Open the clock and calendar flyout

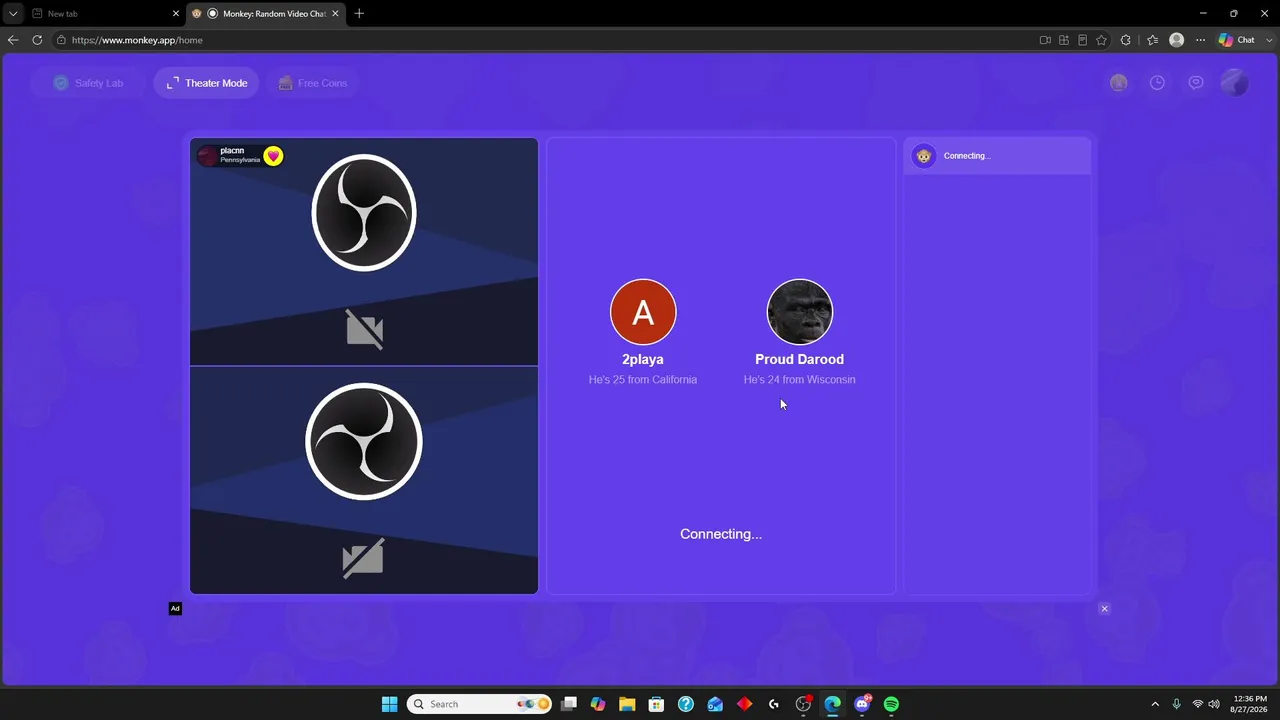[1250, 704]
